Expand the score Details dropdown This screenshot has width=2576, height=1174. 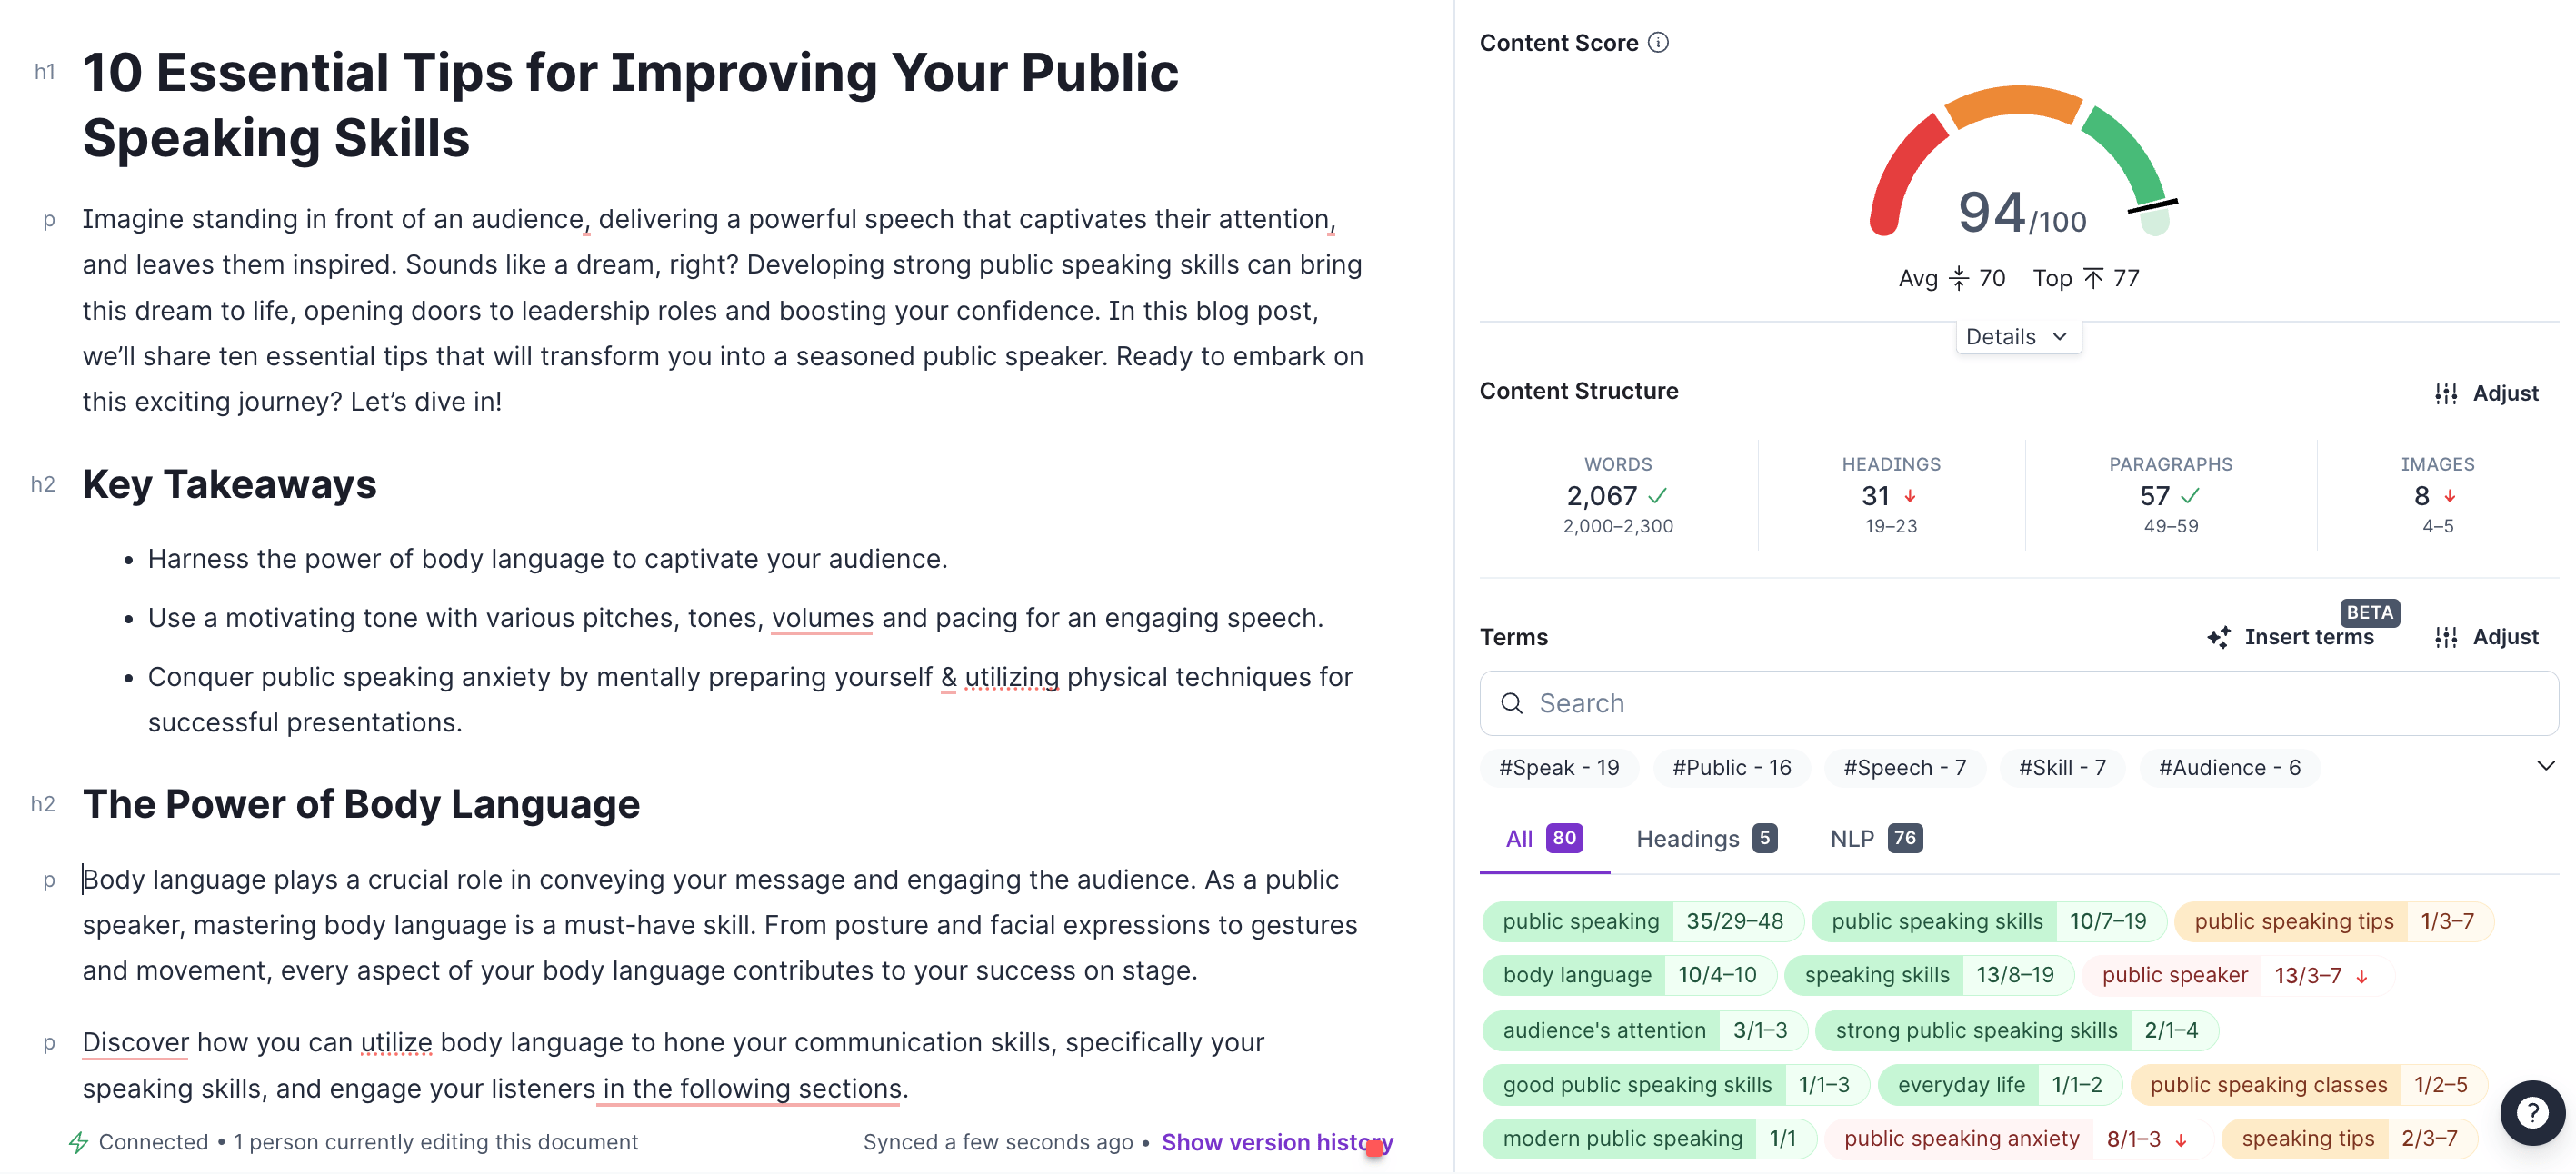(x=2017, y=337)
